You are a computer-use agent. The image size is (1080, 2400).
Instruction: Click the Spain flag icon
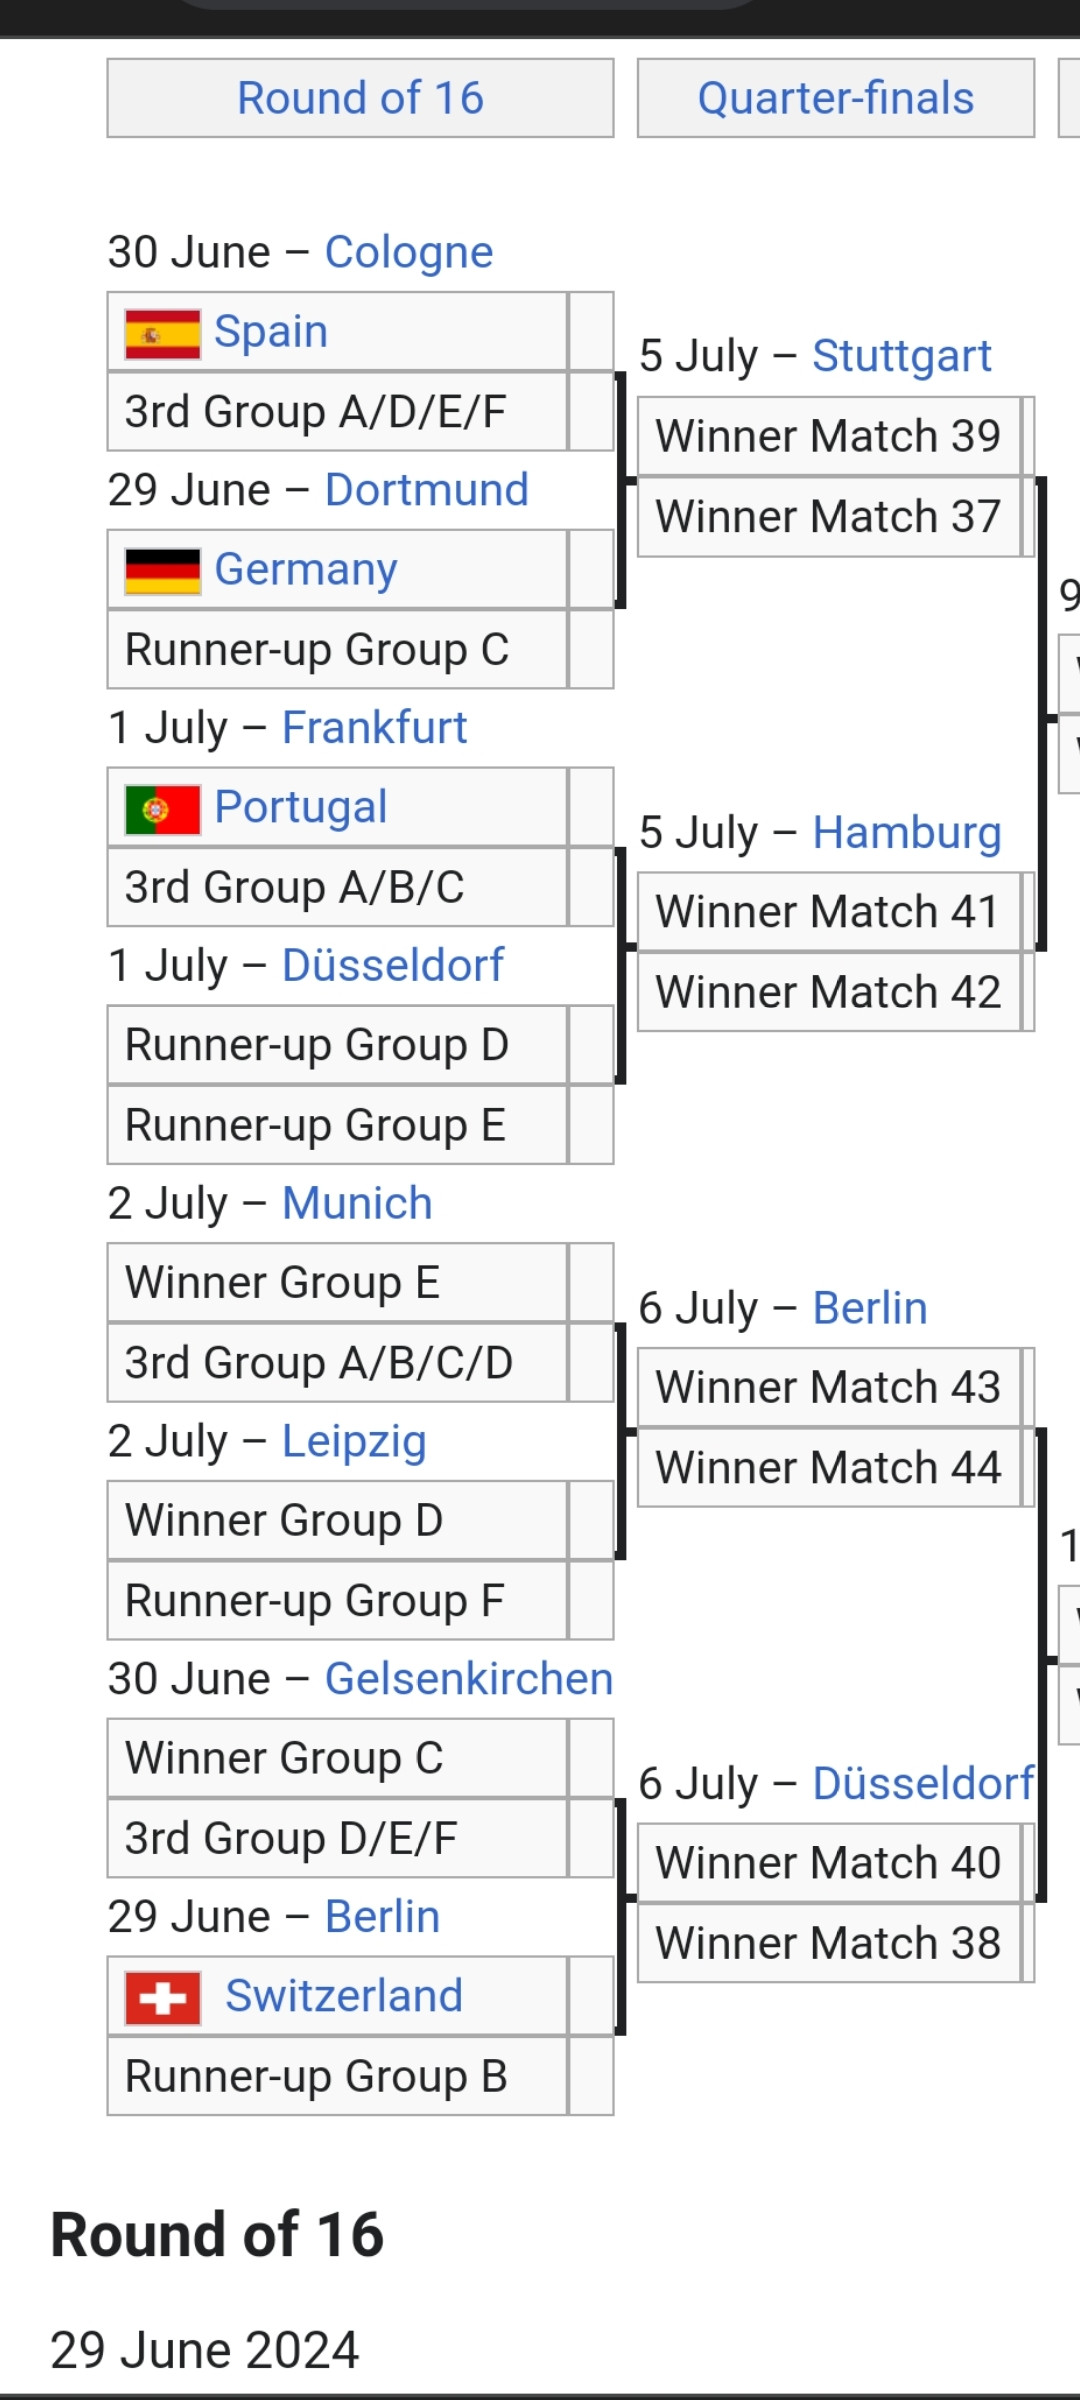[163, 333]
